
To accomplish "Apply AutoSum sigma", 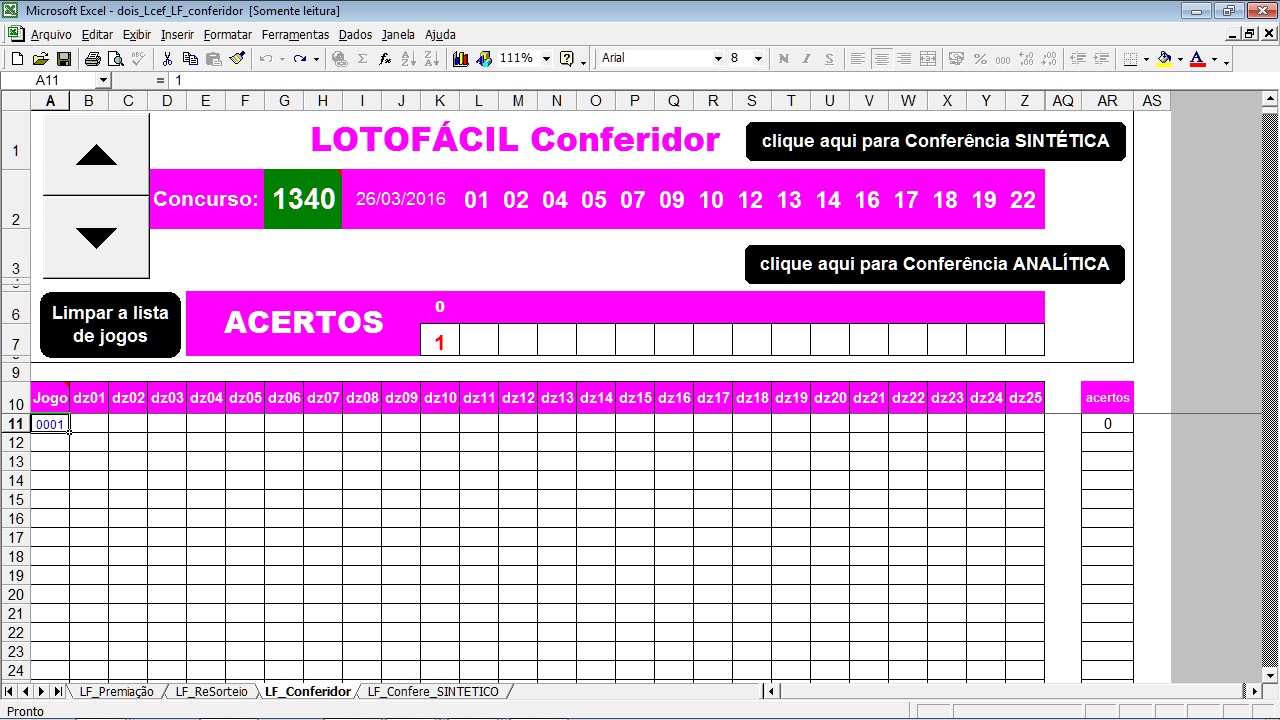I will (x=362, y=59).
